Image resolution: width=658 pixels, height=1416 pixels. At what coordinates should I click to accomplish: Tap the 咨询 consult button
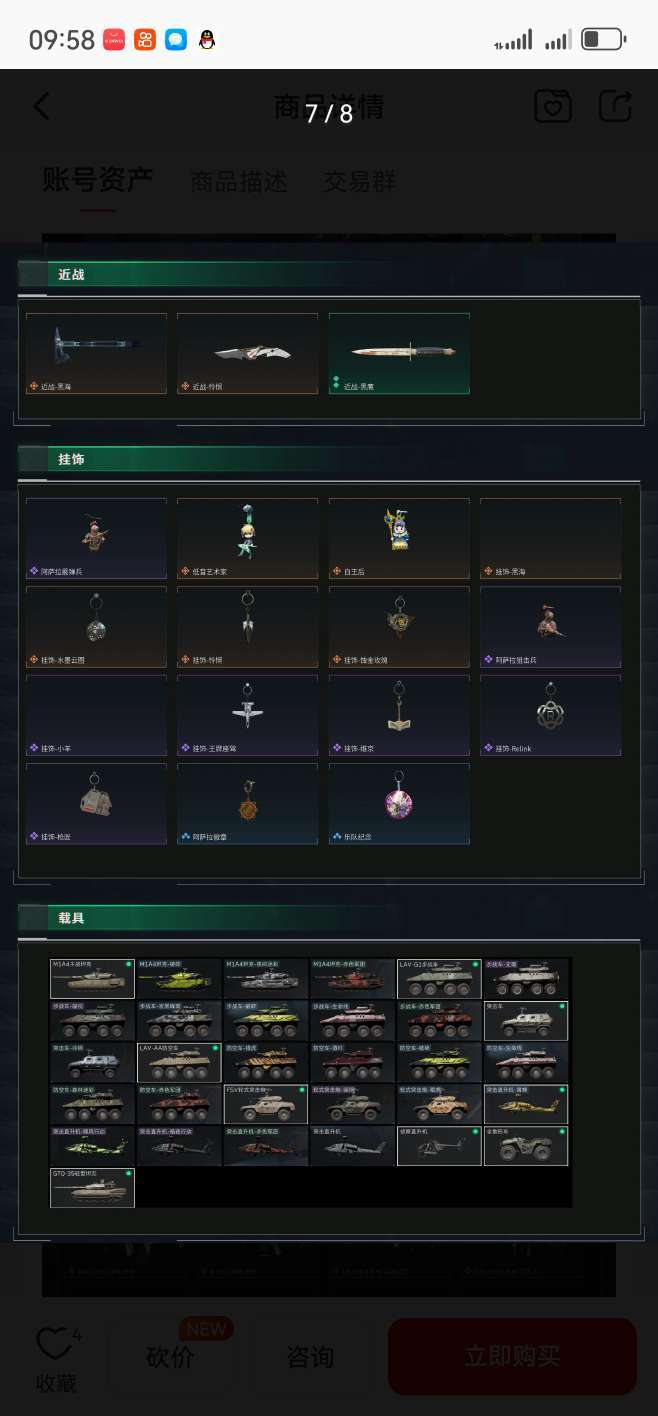310,1357
